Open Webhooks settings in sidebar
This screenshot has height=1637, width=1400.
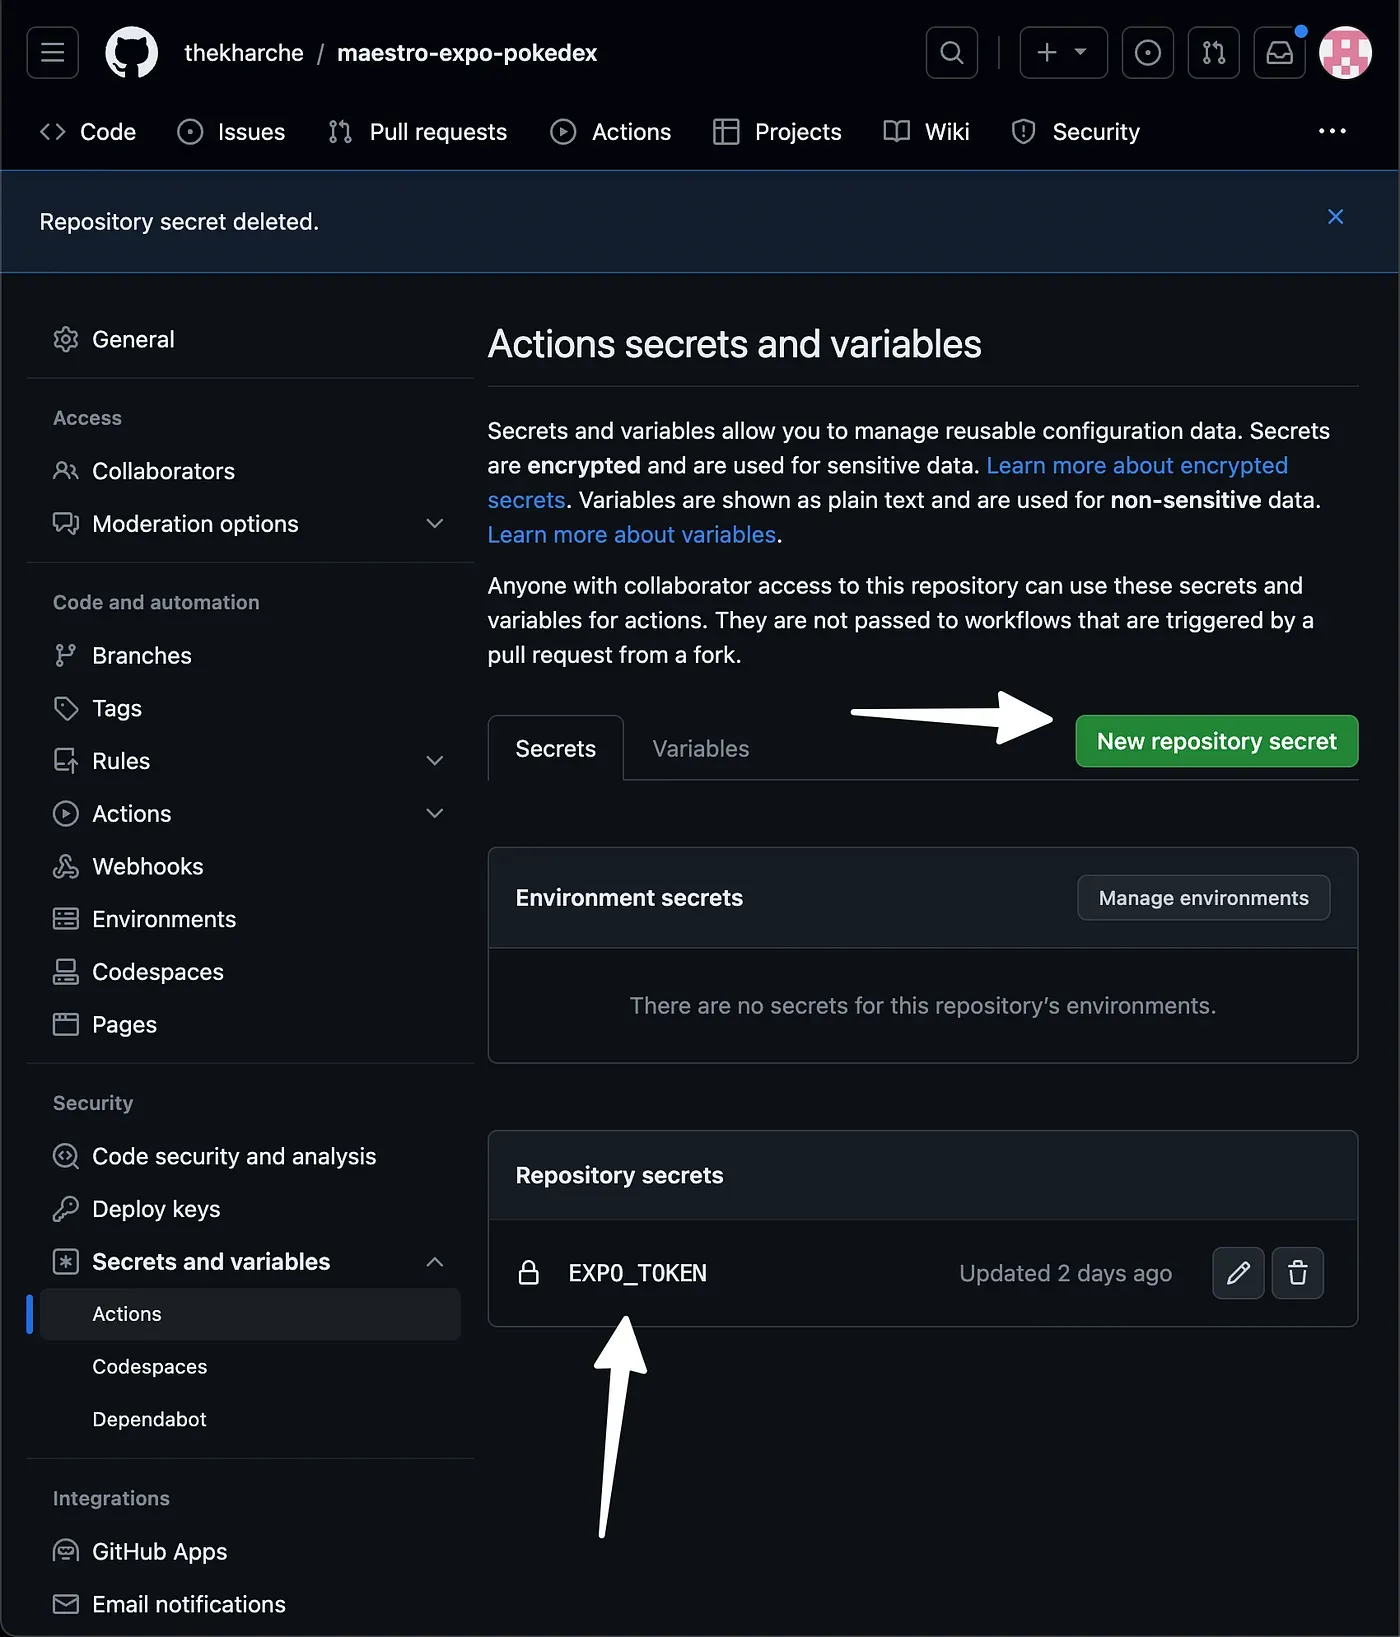147,867
